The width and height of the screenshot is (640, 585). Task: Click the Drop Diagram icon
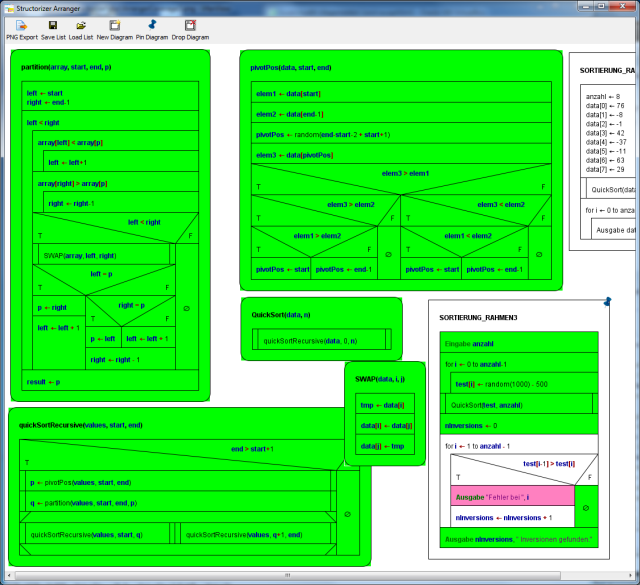190,25
